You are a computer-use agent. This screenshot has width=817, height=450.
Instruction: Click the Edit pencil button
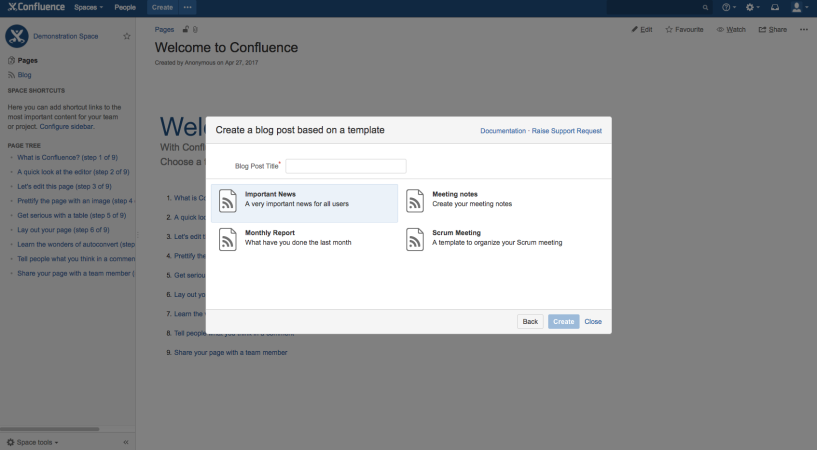642,30
